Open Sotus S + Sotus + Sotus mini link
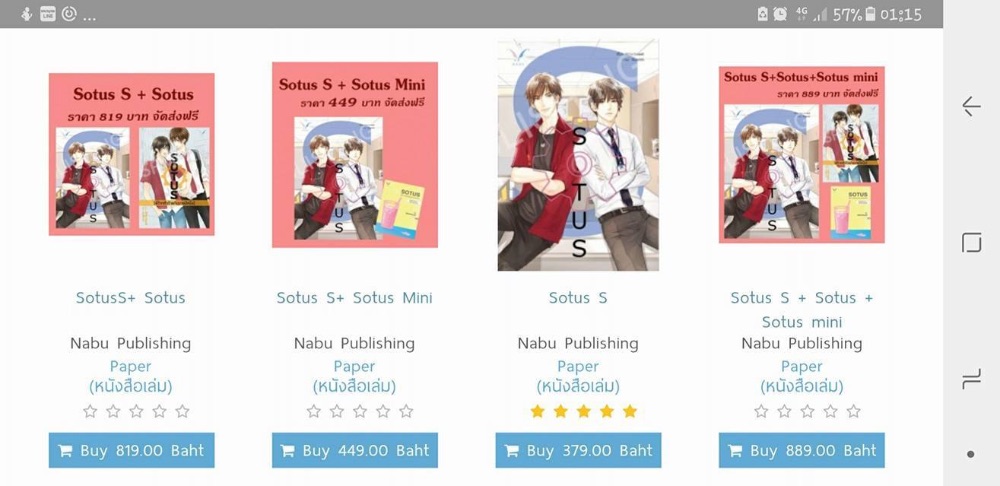Image resolution: width=1000 pixels, height=486 pixels. 802,309
